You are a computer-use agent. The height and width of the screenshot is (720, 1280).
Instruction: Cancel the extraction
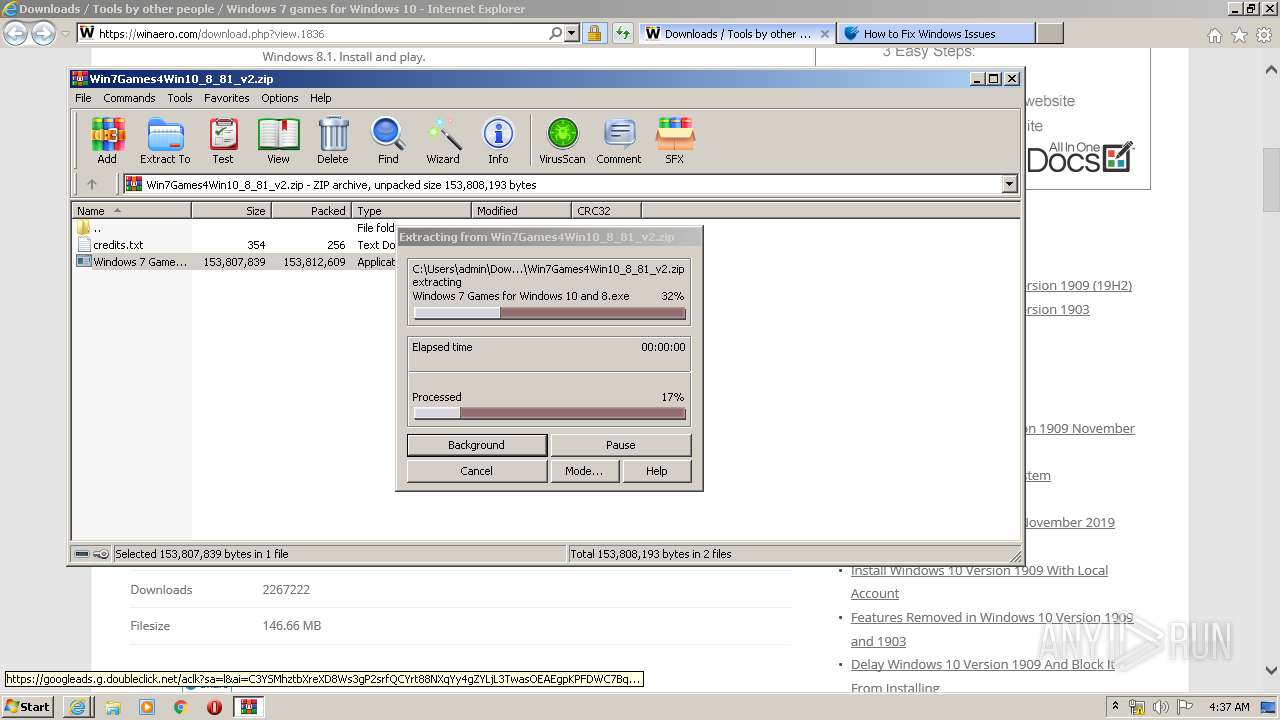[x=477, y=471]
